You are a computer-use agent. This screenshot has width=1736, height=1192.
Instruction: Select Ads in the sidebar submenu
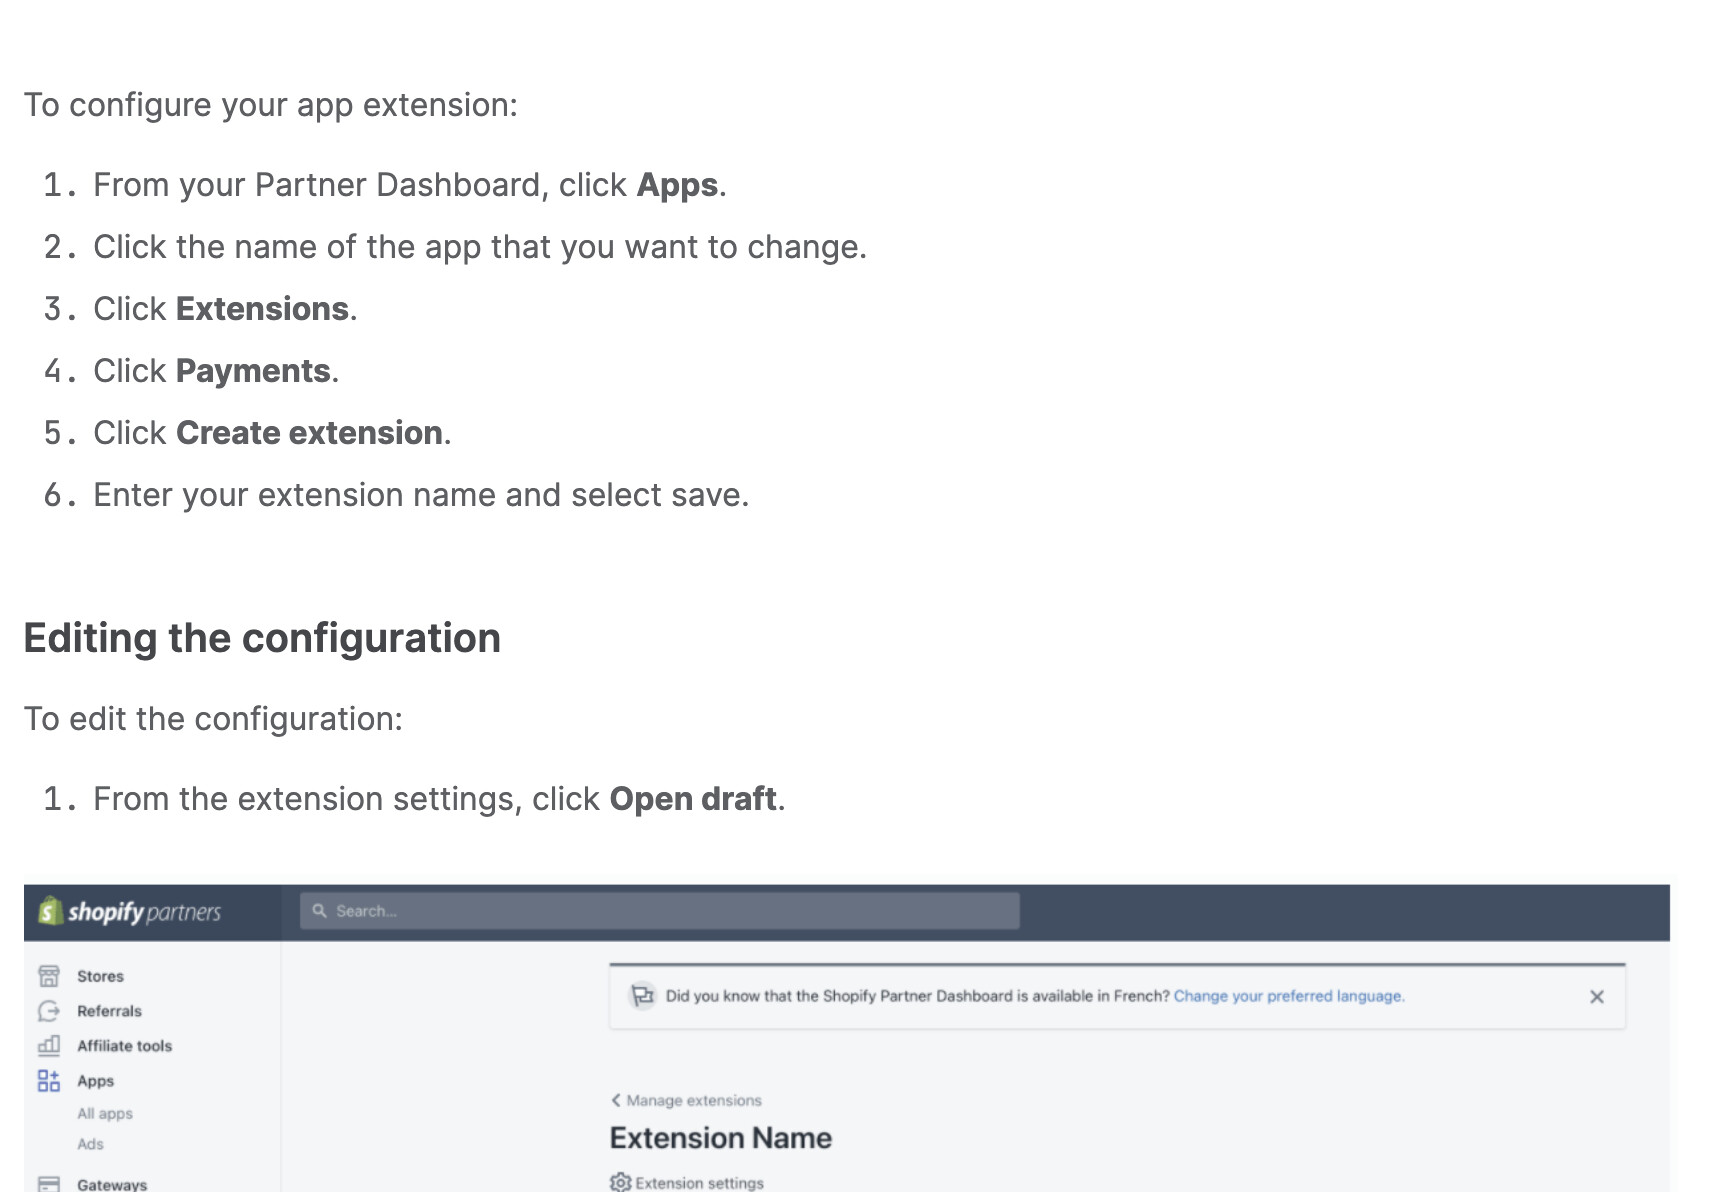(x=91, y=1144)
